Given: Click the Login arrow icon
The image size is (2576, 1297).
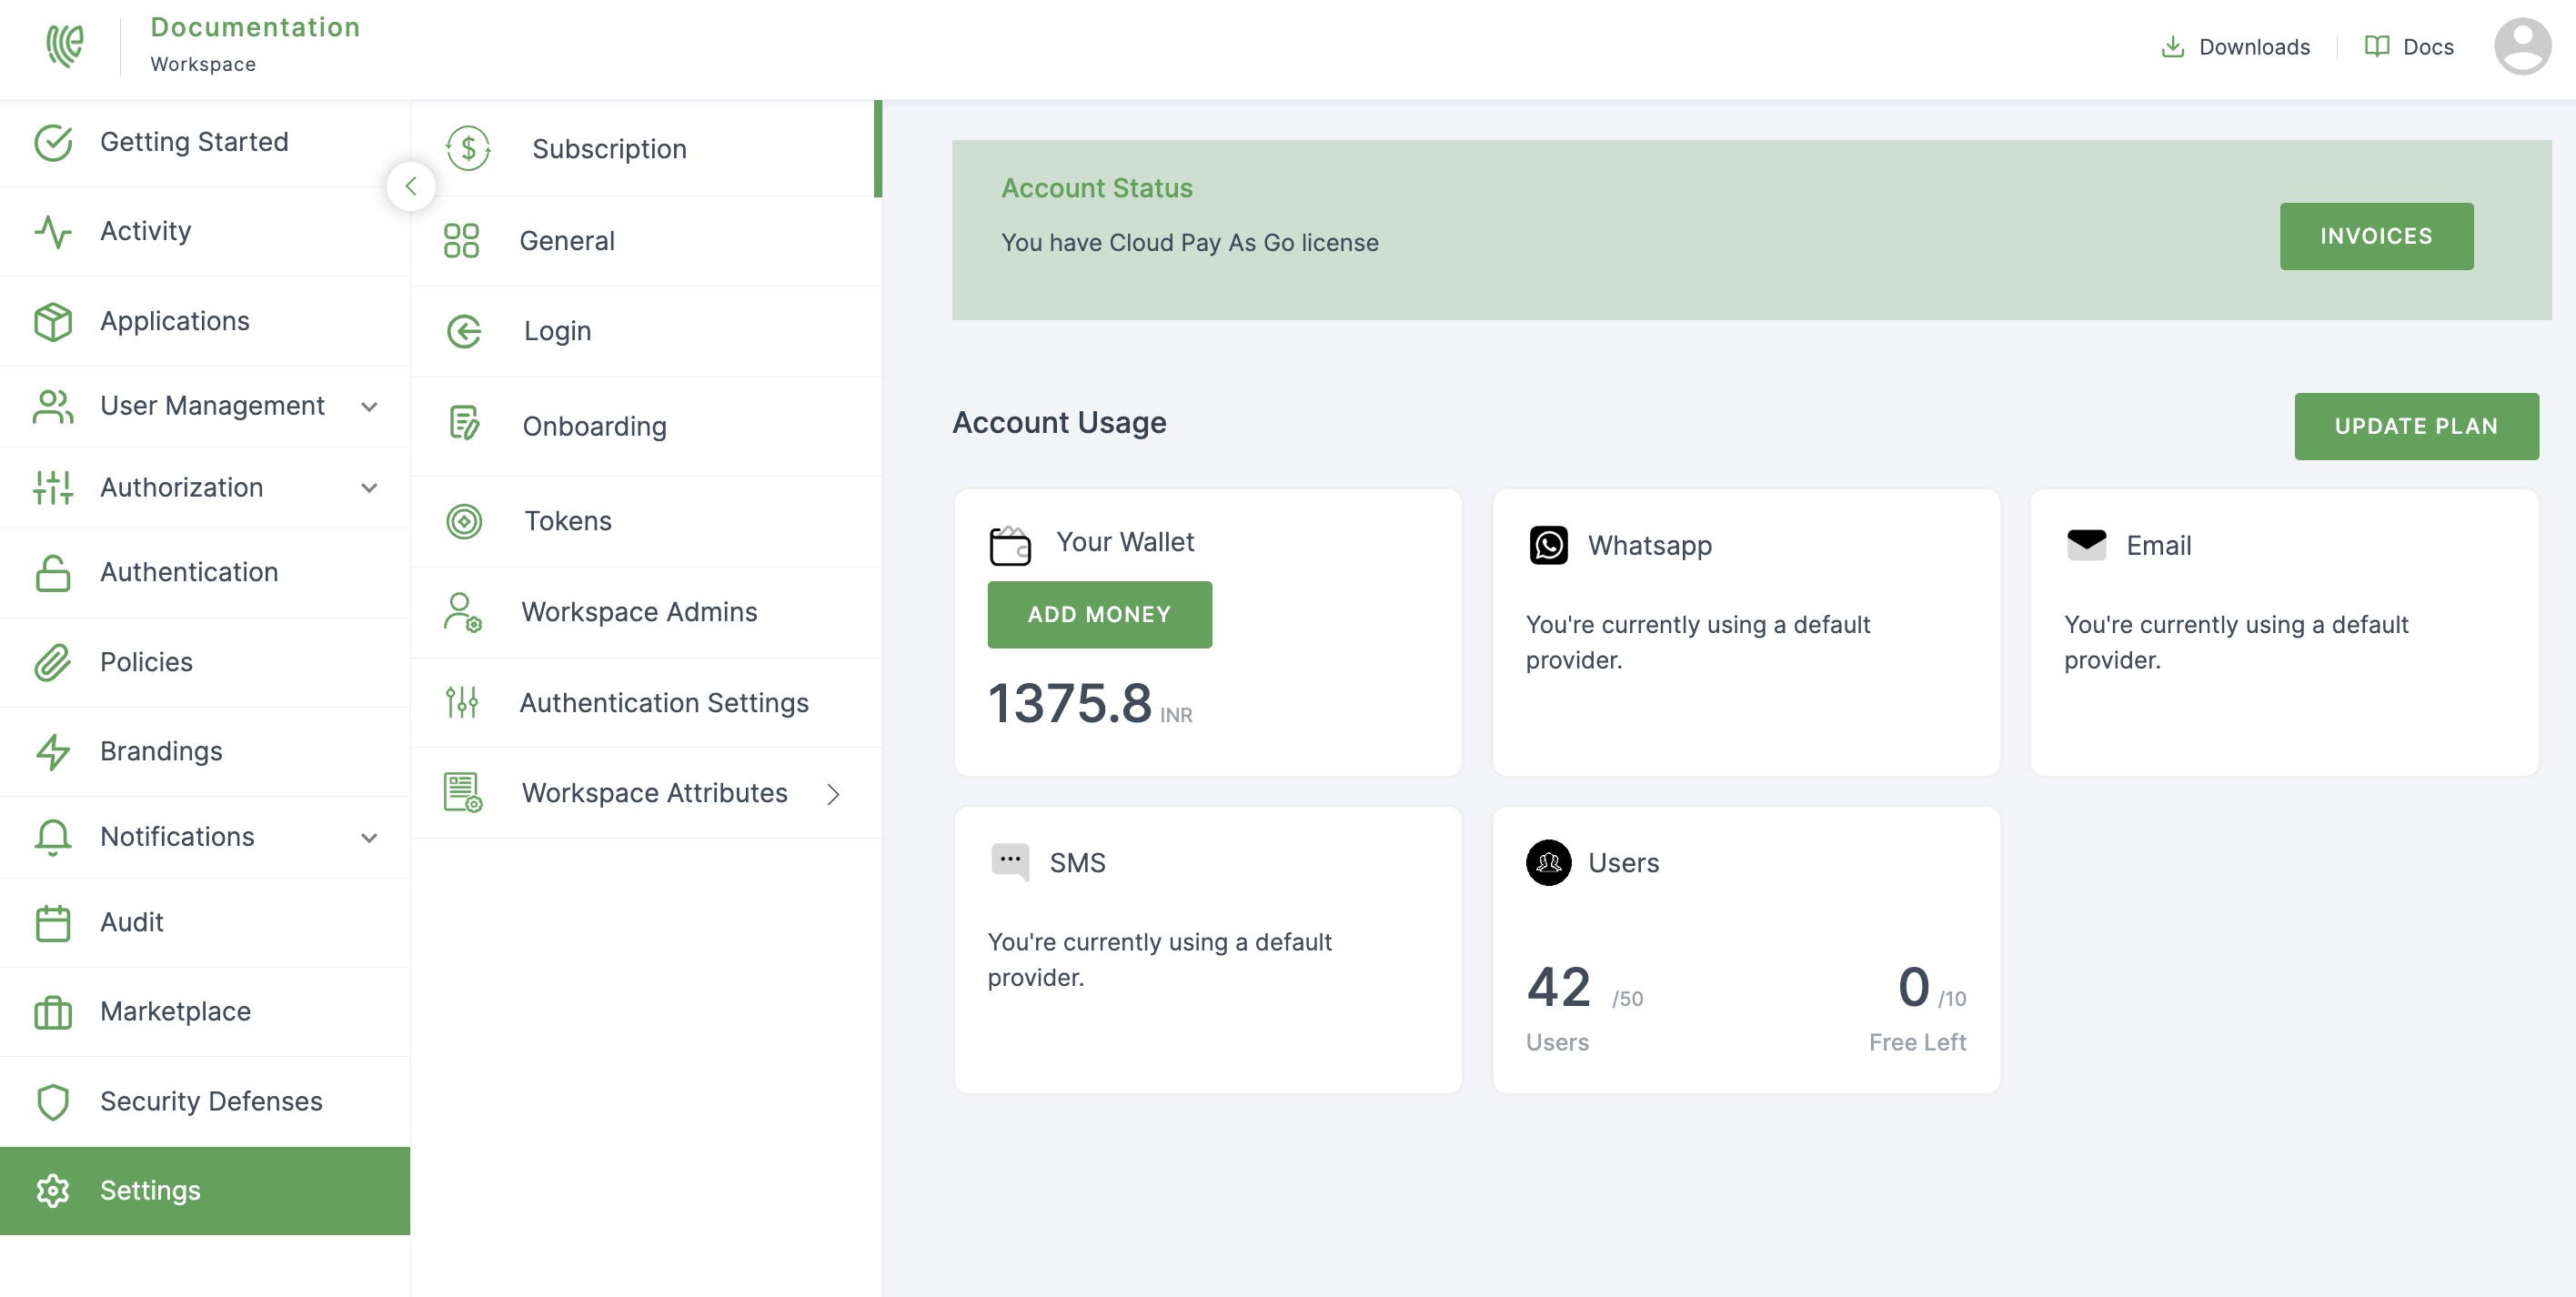Looking at the screenshot, I should point(464,332).
